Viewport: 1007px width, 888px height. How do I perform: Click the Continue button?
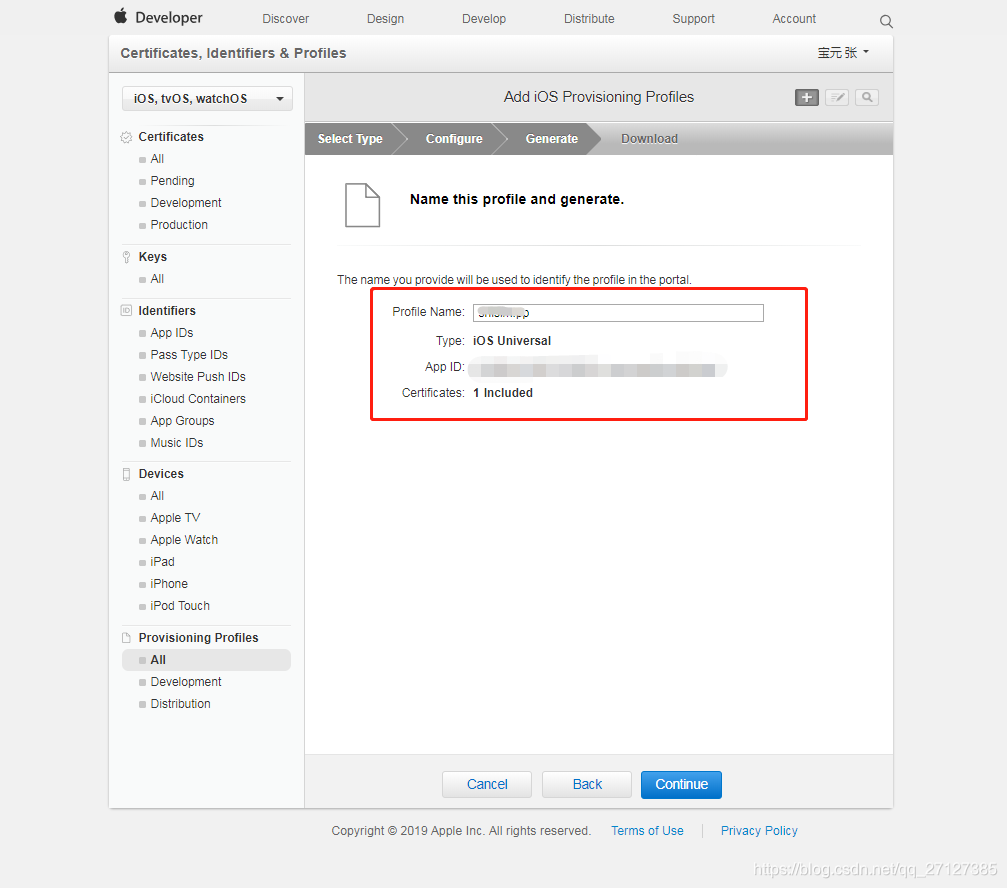click(x=681, y=785)
